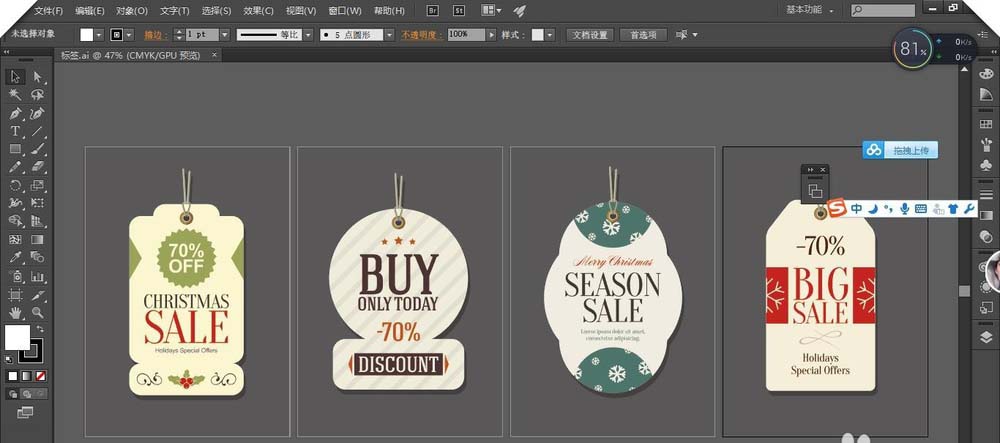Screen dimensions: 1000x443
Task: Click the 文档设置 button
Action: point(589,34)
